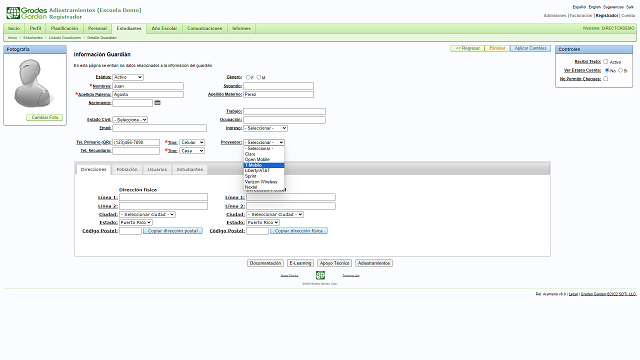The width and height of the screenshot is (640, 360).
Task: Select the F gender radio button
Action: pos(248,77)
